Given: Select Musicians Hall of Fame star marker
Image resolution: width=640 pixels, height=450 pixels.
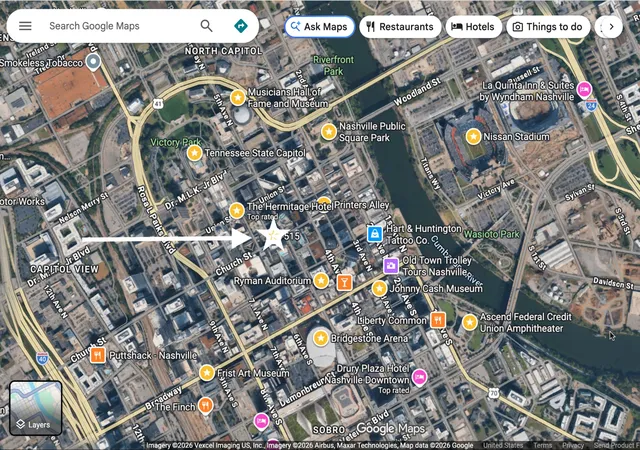Looking at the screenshot, I should pos(238,98).
